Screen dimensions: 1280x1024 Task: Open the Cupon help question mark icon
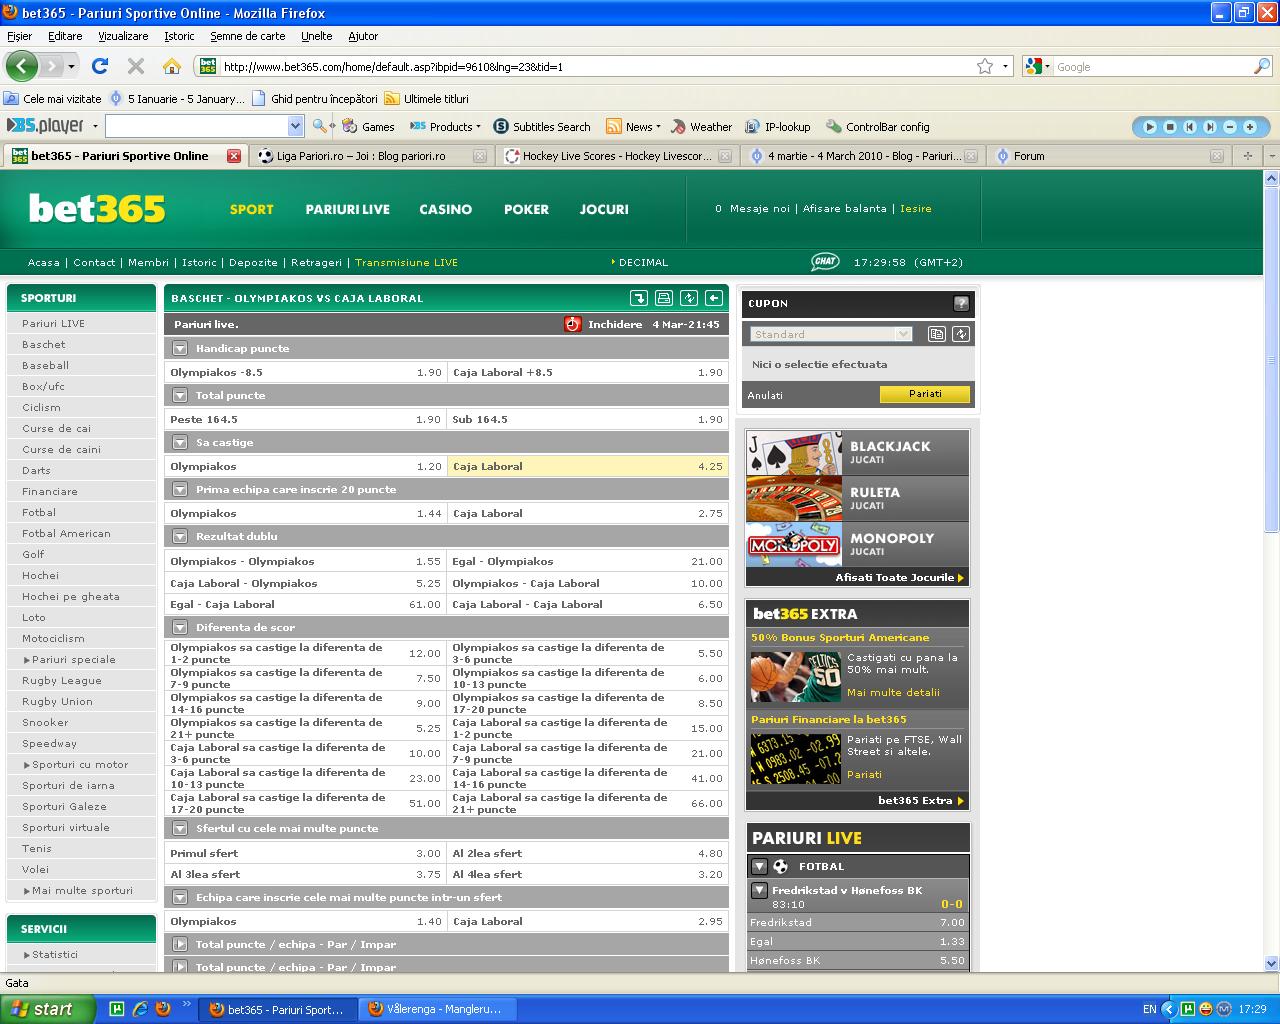point(961,303)
